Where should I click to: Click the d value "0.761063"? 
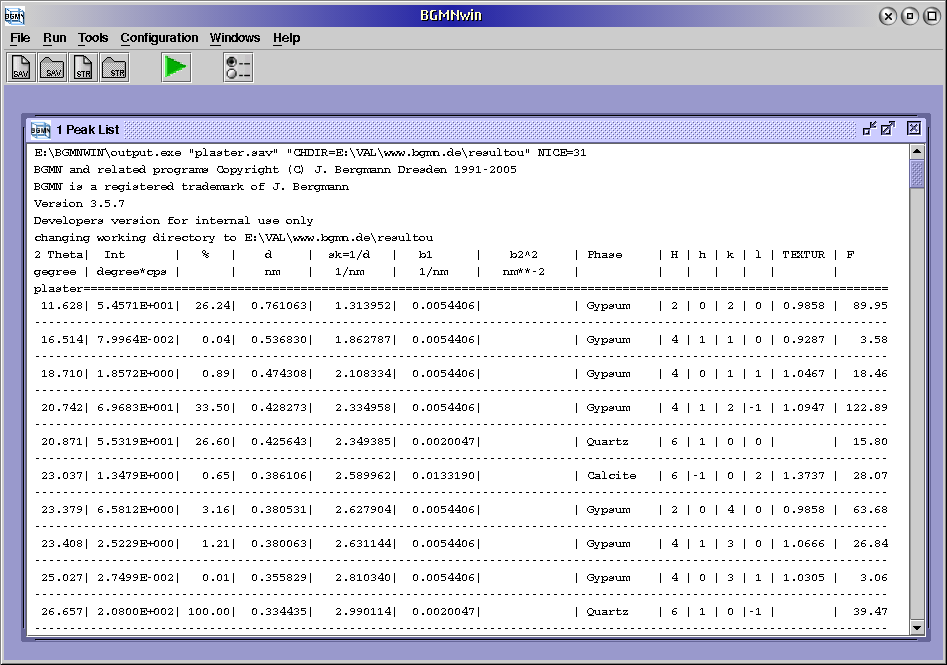(279, 306)
